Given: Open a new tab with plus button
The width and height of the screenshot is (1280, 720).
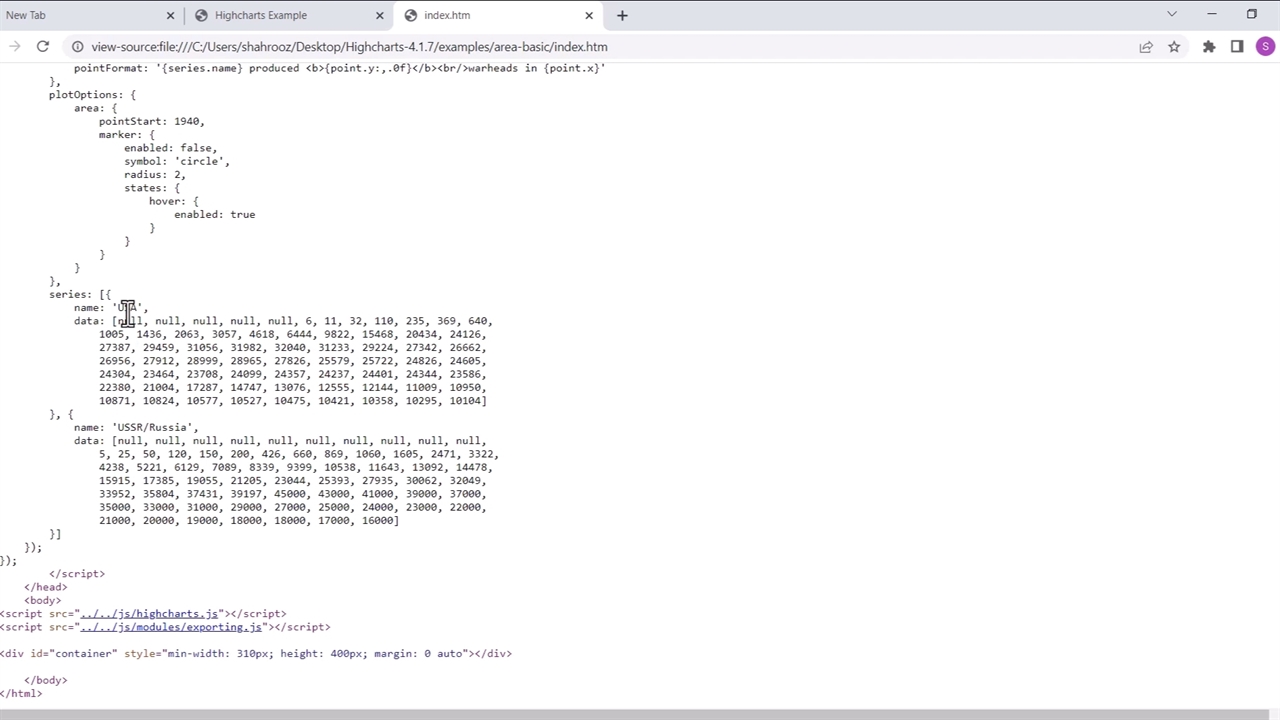Looking at the screenshot, I should click(x=622, y=15).
